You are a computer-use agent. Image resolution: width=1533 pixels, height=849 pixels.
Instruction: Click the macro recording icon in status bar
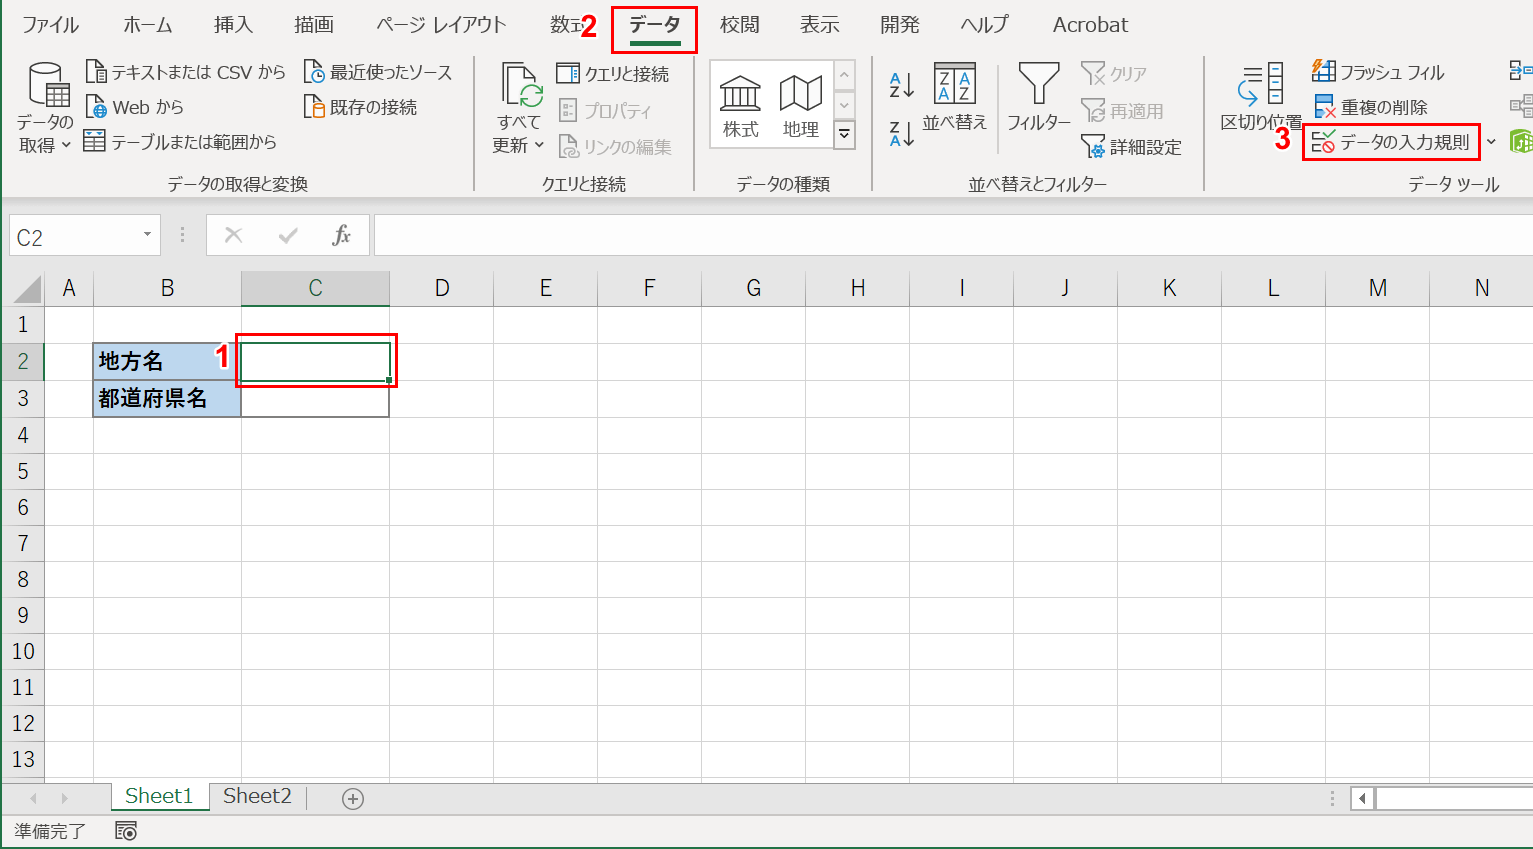[x=126, y=831]
